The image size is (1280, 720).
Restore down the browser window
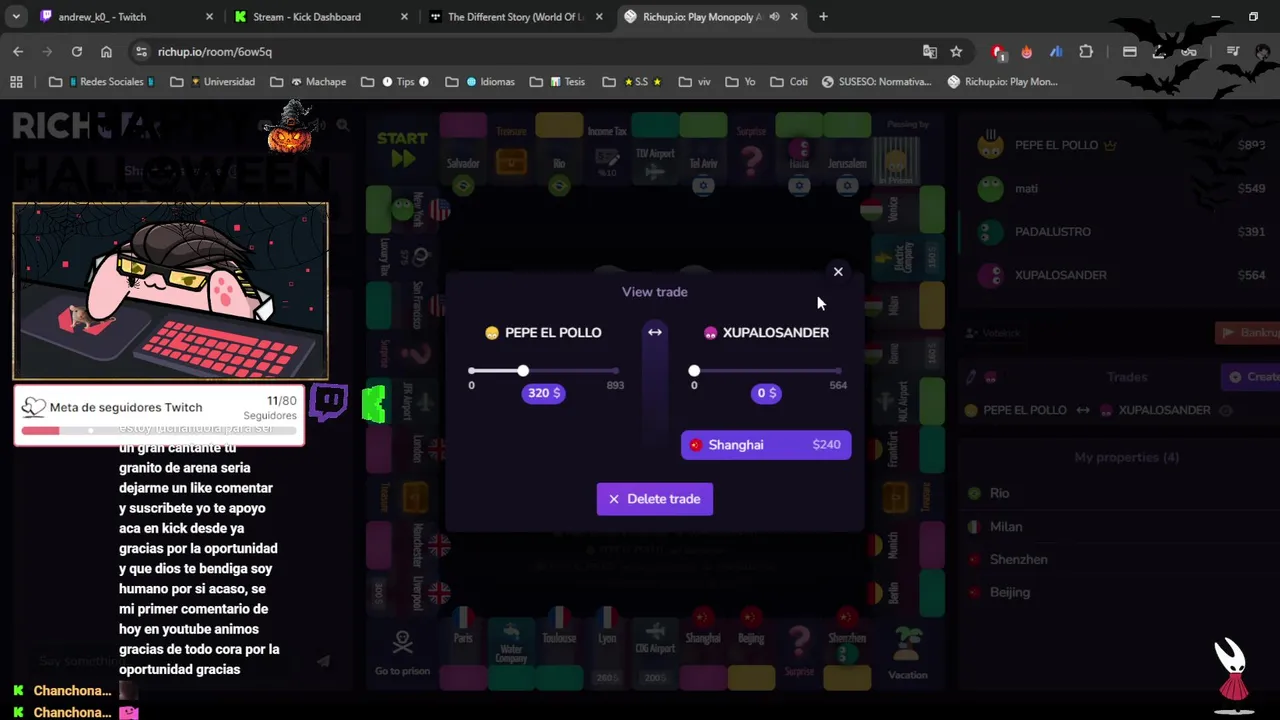pos(1253,17)
